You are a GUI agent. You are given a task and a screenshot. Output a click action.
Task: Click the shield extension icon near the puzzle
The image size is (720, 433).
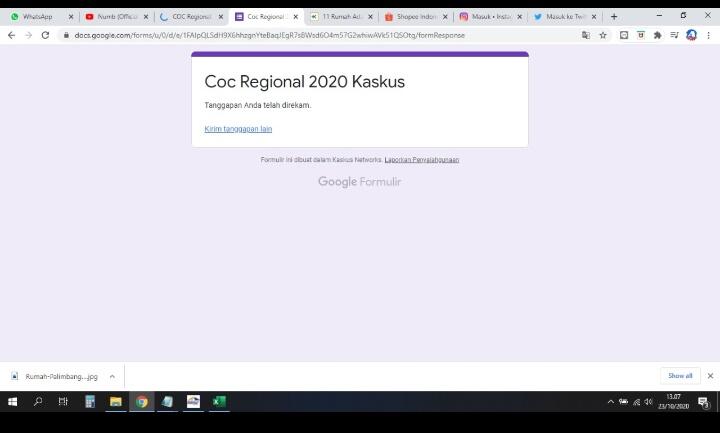click(x=641, y=35)
